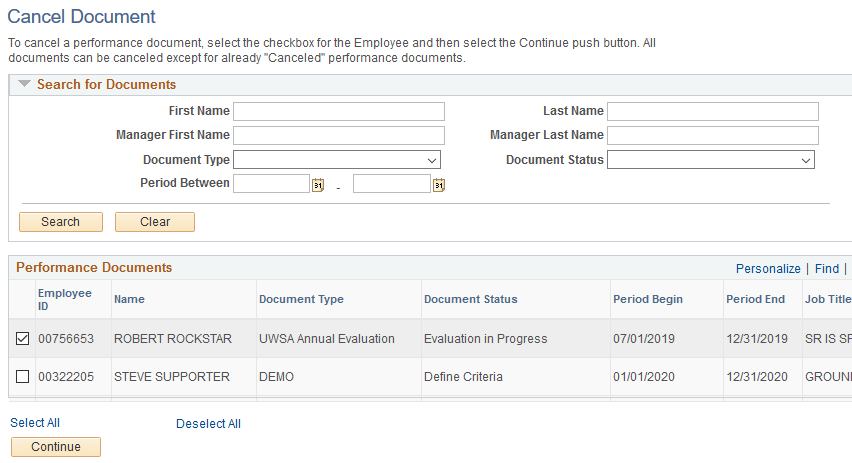Open the Document Type dropdown
The height and width of the screenshot is (463, 852).
[x=337, y=160]
